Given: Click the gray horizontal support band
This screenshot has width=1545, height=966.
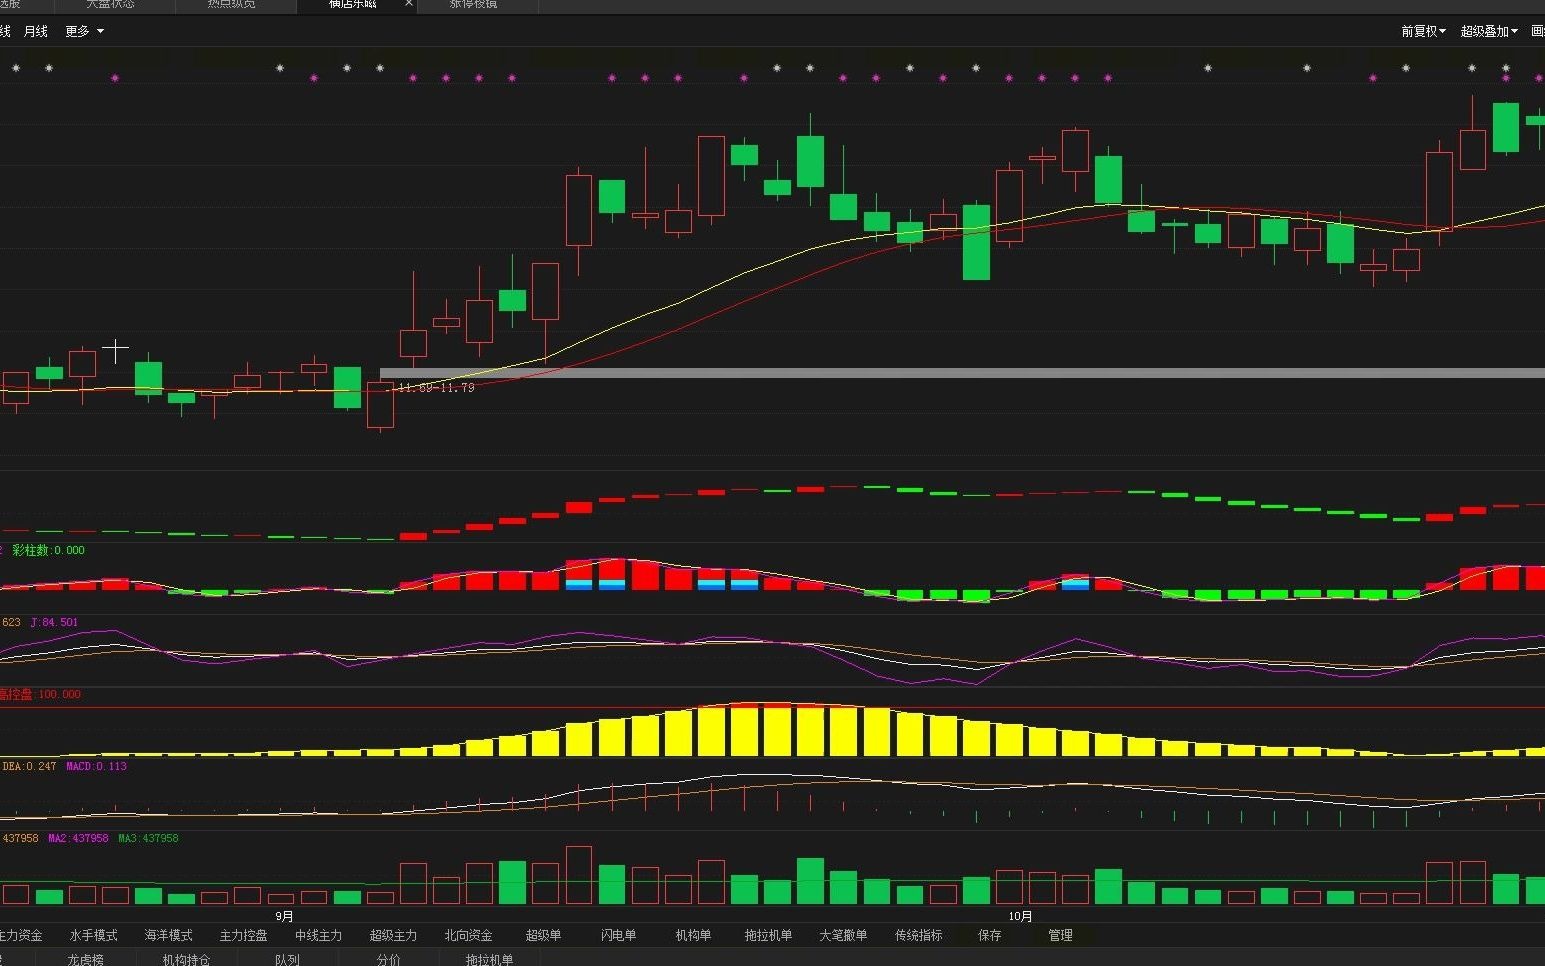Looking at the screenshot, I should (962, 373).
